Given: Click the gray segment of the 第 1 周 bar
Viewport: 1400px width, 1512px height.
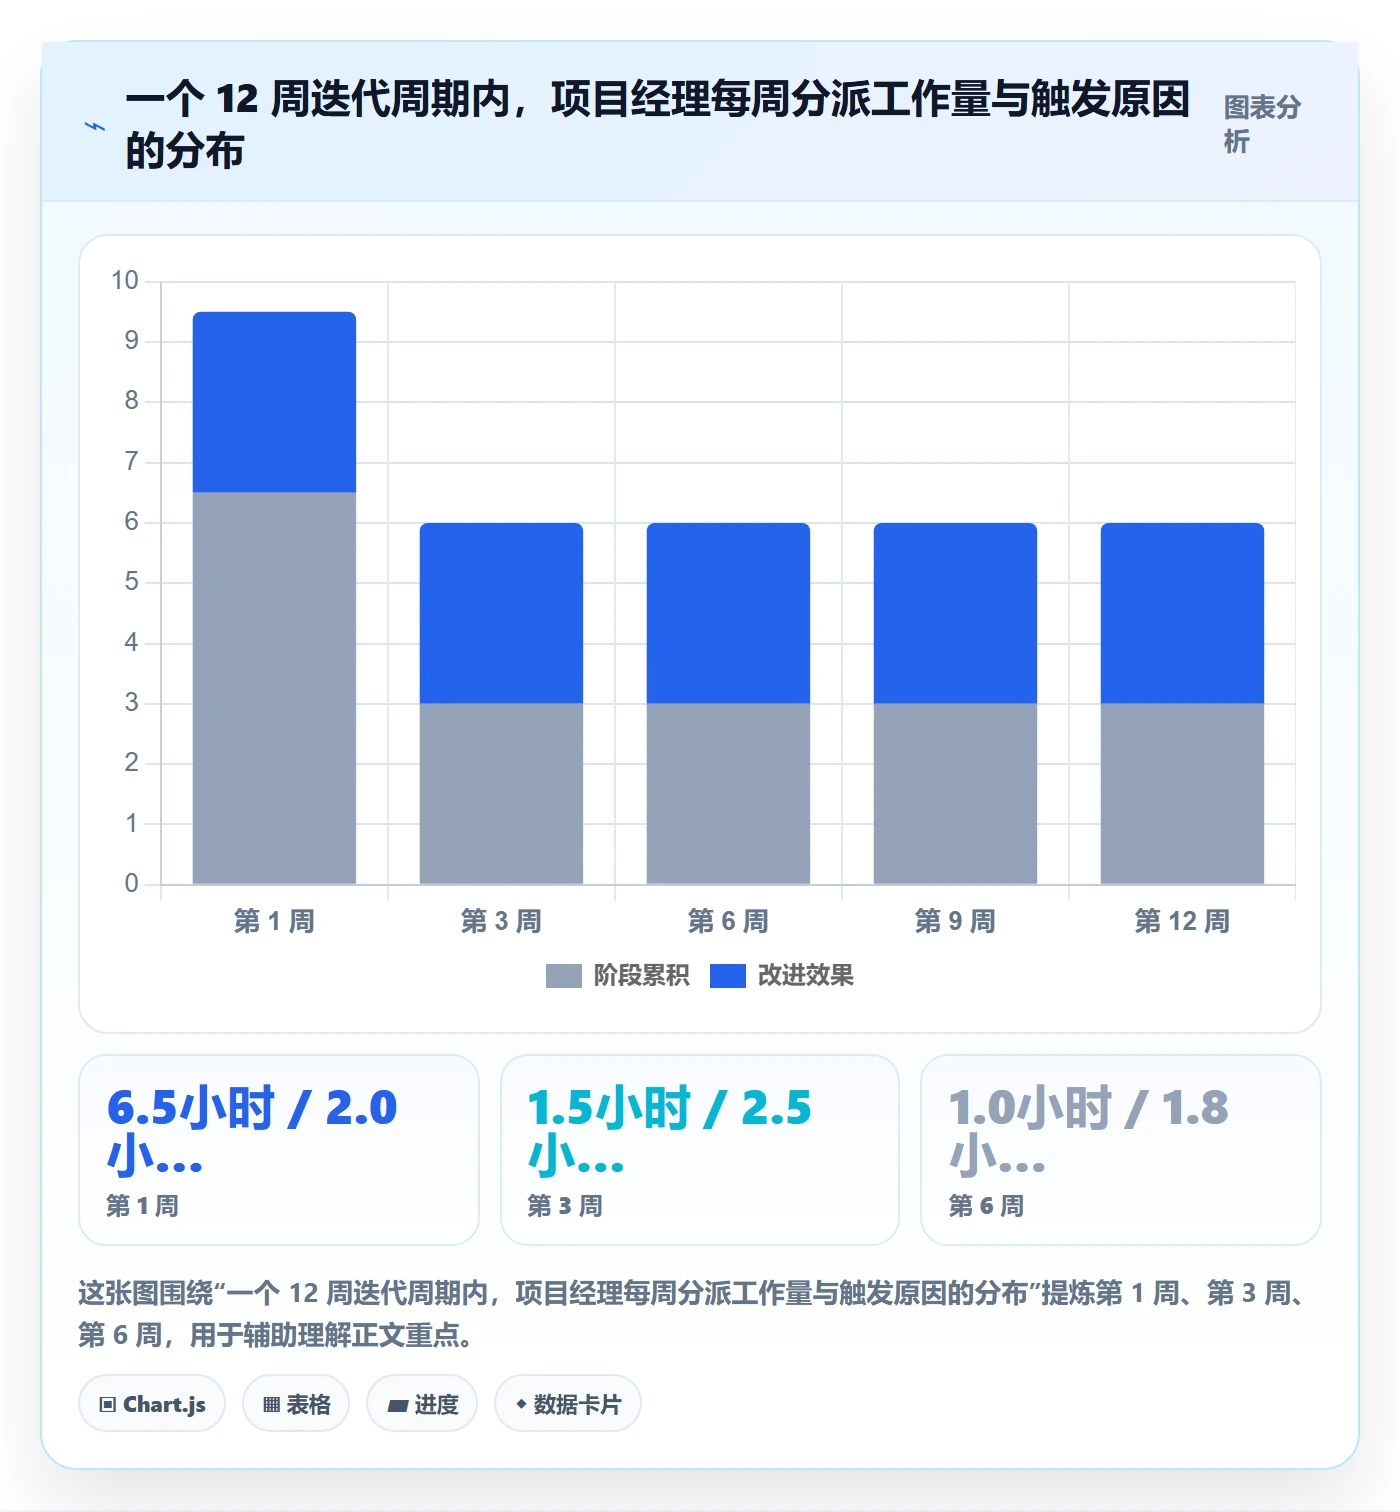Looking at the screenshot, I should pos(274,688).
